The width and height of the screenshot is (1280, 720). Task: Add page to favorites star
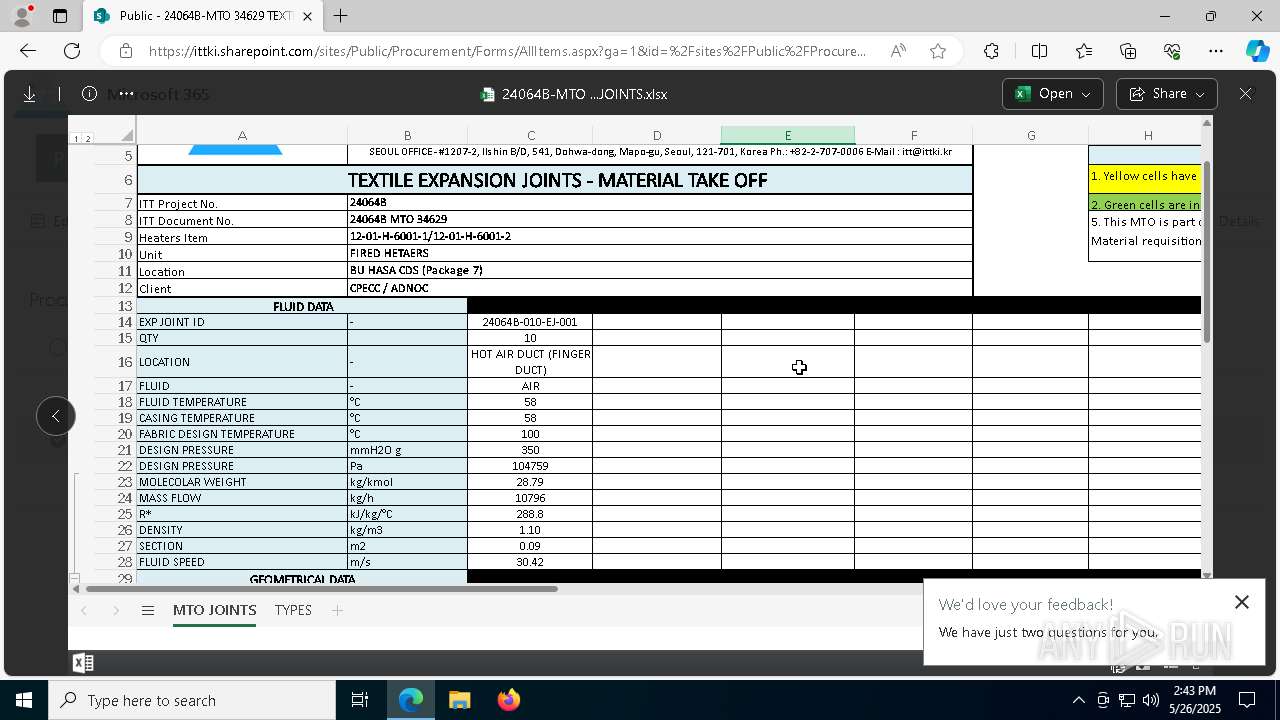click(938, 51)
